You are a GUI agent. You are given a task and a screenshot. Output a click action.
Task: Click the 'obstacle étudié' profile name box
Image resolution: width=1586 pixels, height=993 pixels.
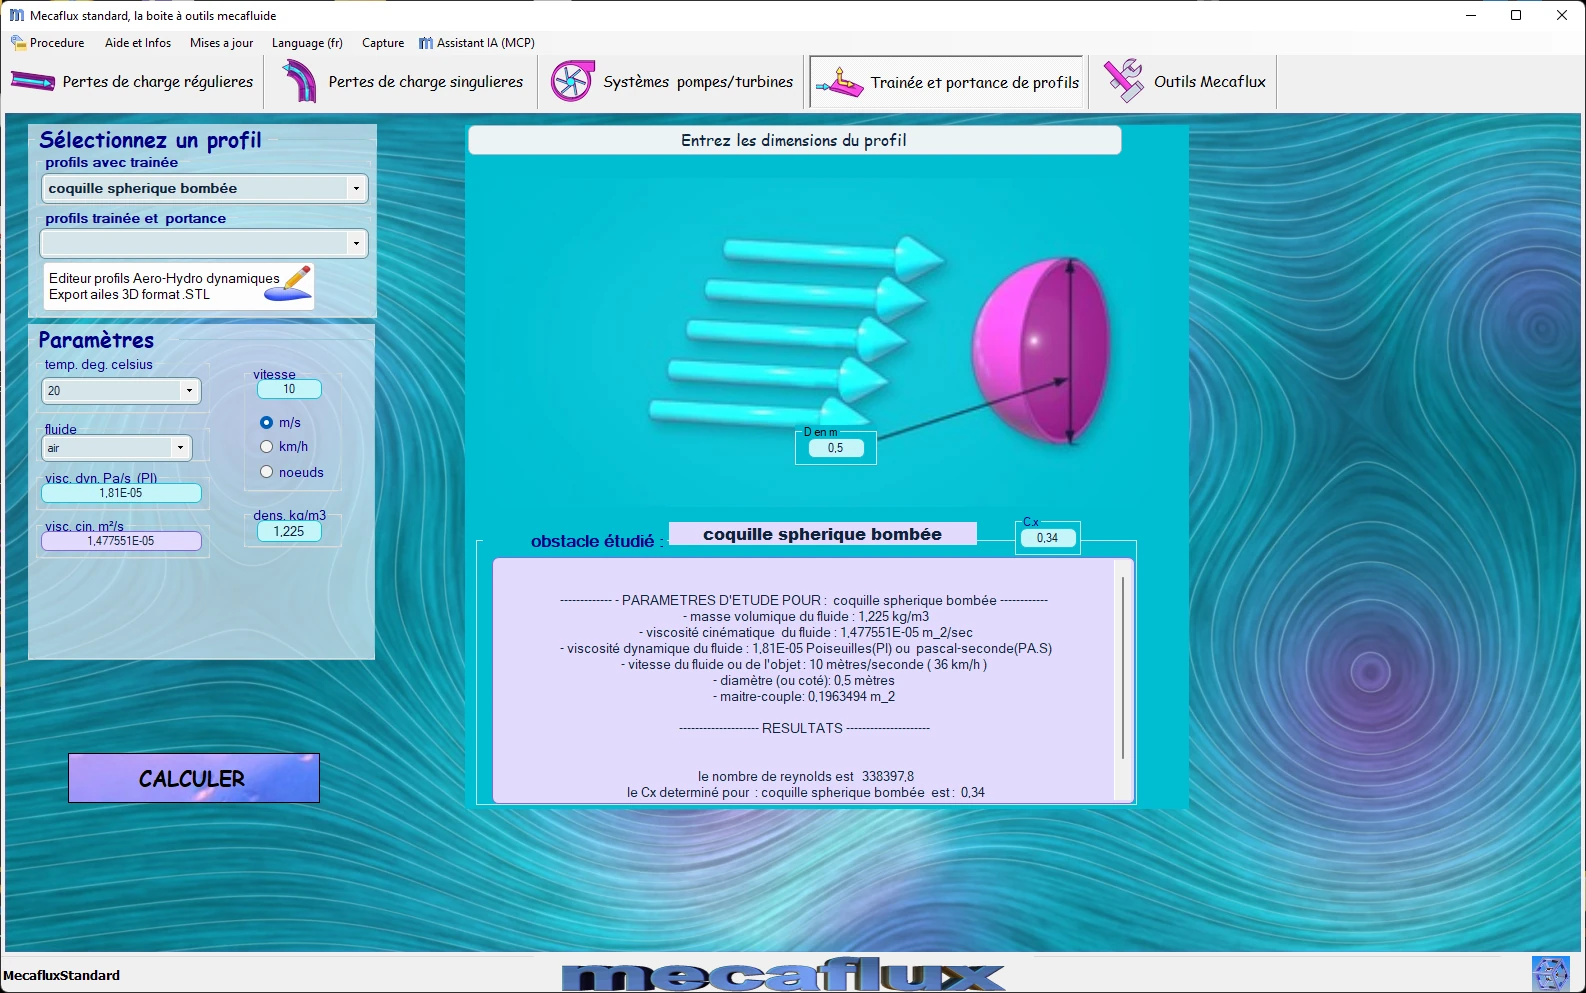click(x=822, y=534)
